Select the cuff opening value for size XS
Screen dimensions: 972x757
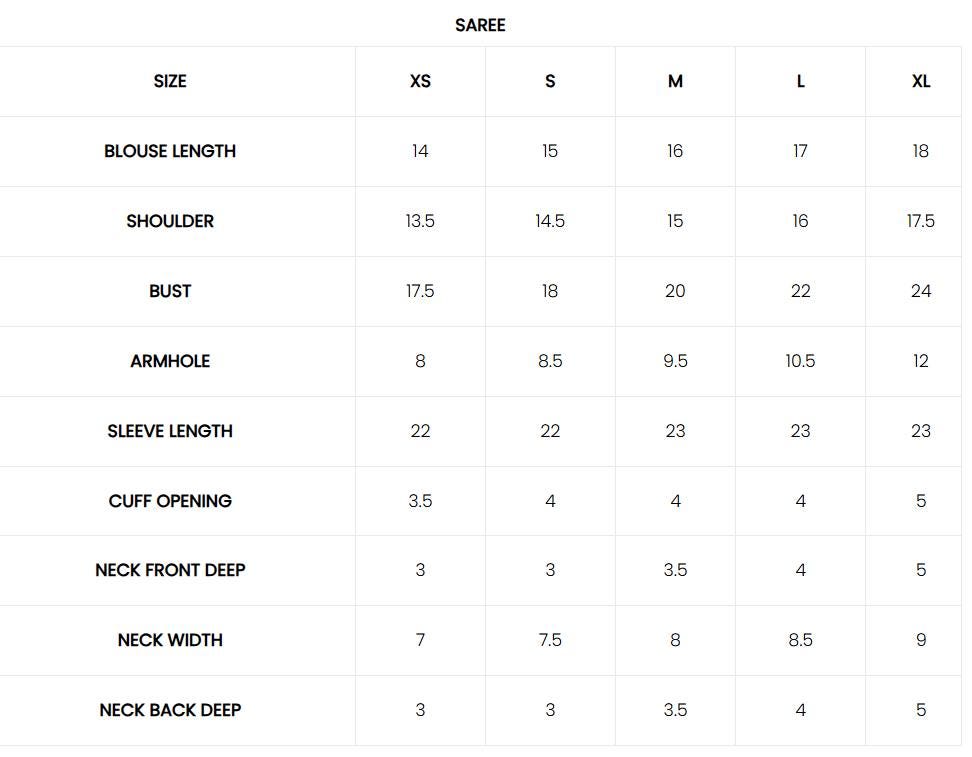point(420,501)
